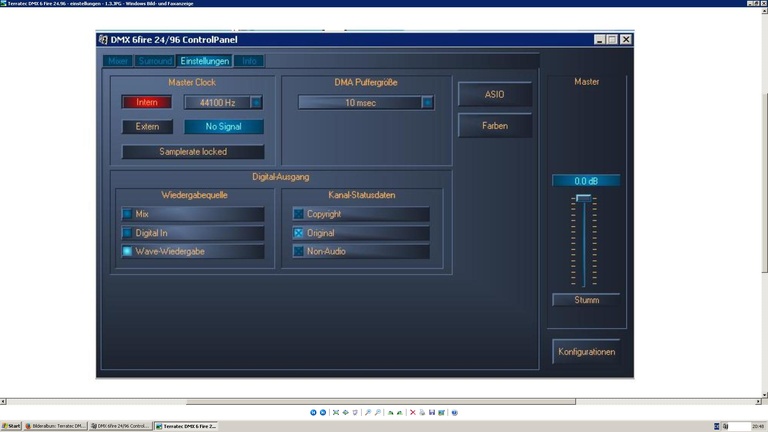Expand the DMA Puffergröße 10 msec dropdown

click(x=428, y=102)
